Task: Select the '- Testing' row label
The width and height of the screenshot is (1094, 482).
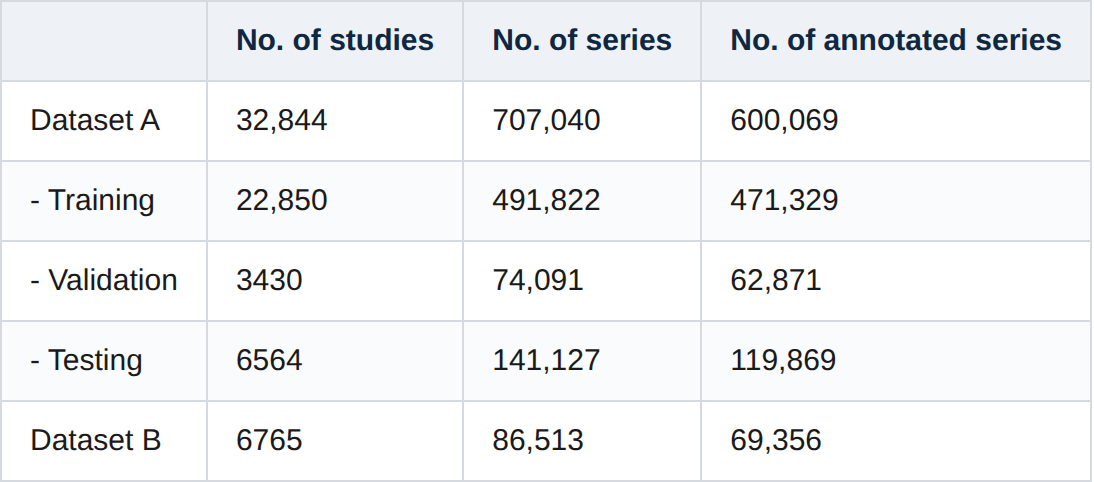Action: (x=87, y=361)
